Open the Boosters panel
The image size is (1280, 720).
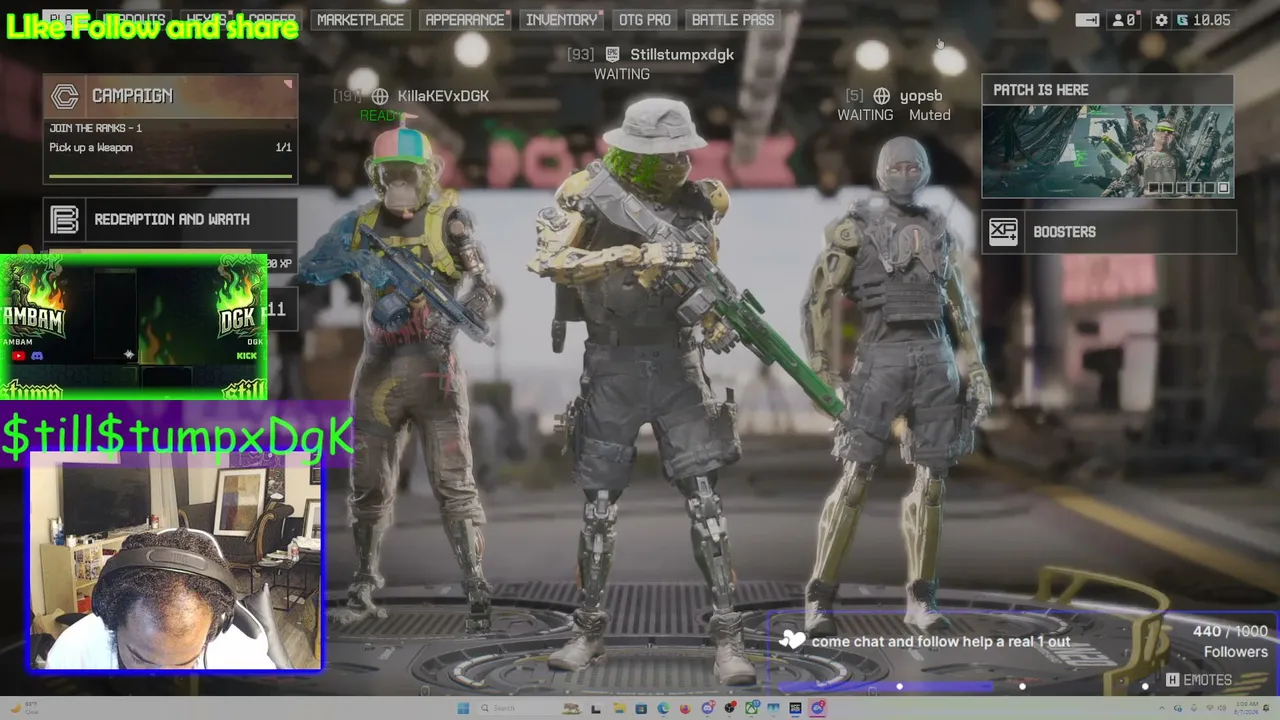1109,232
